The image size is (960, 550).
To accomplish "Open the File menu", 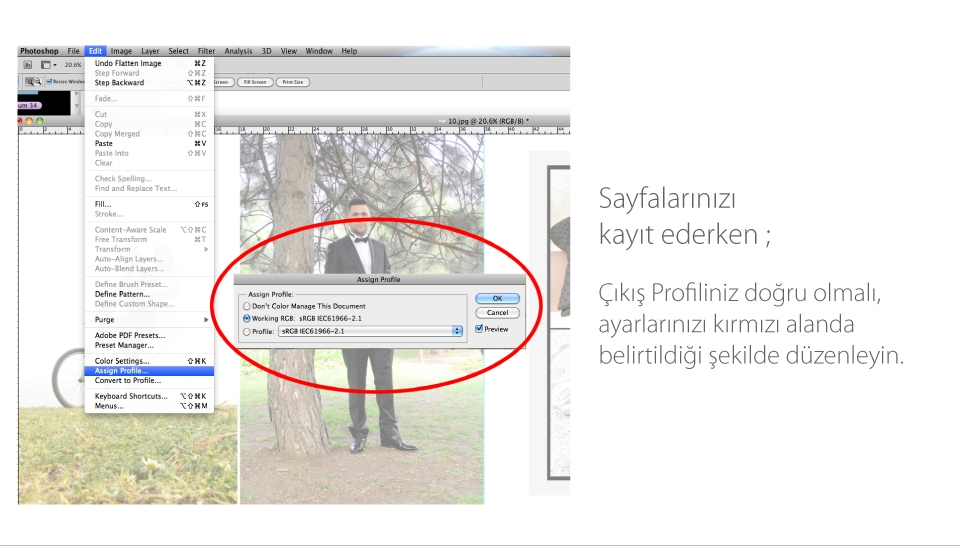I will click(x=73, y=51).
